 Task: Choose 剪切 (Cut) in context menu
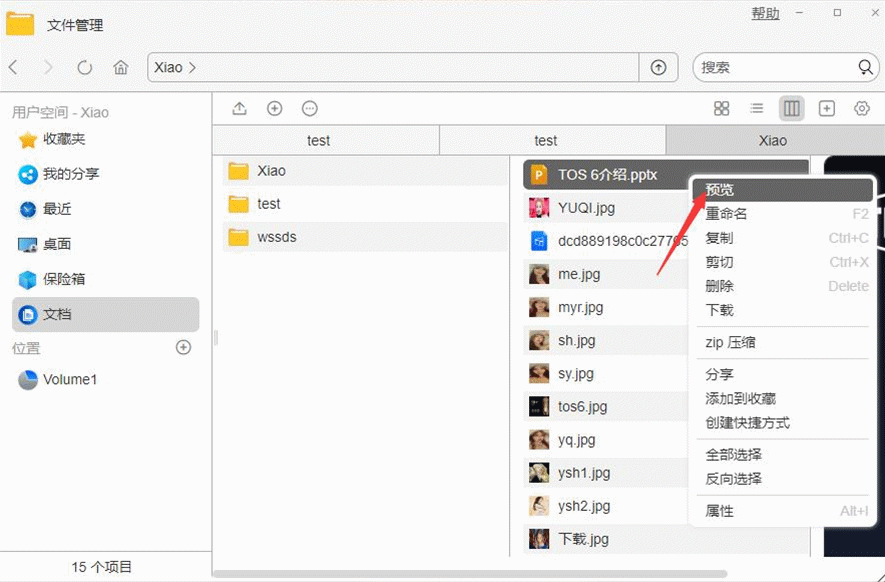tap(782, 262)
